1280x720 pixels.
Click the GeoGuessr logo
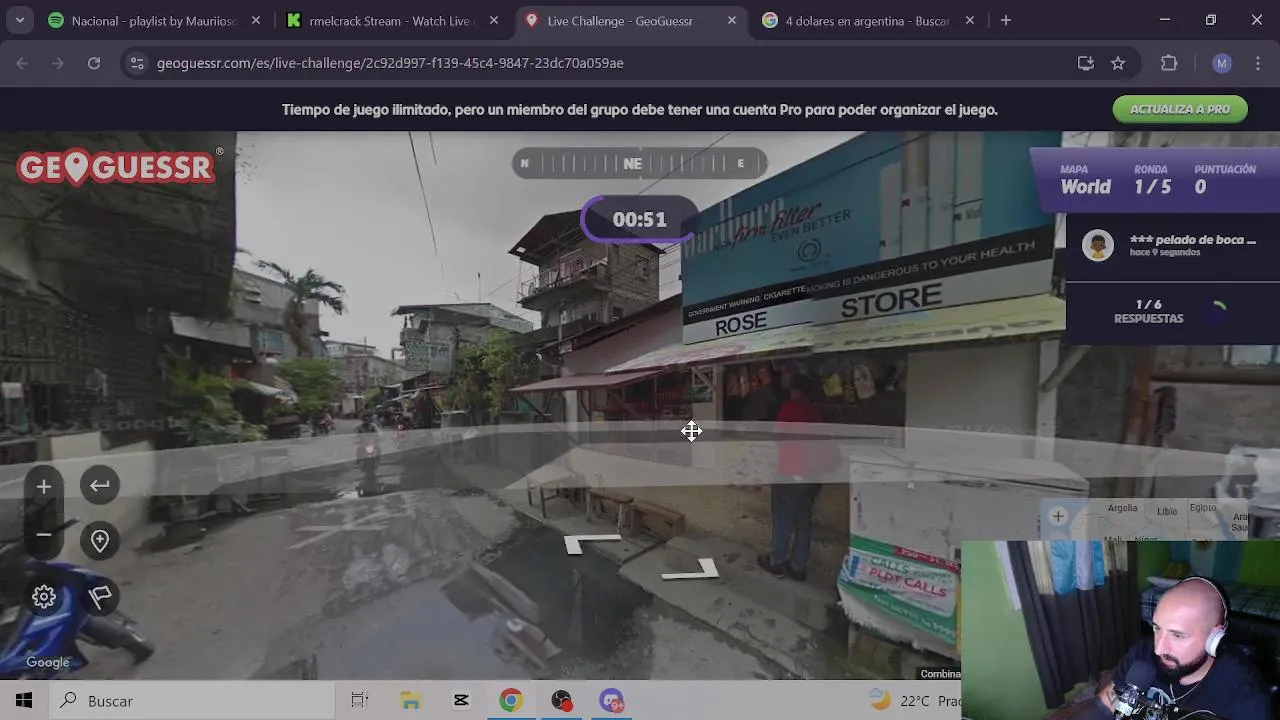pos(117,167)
